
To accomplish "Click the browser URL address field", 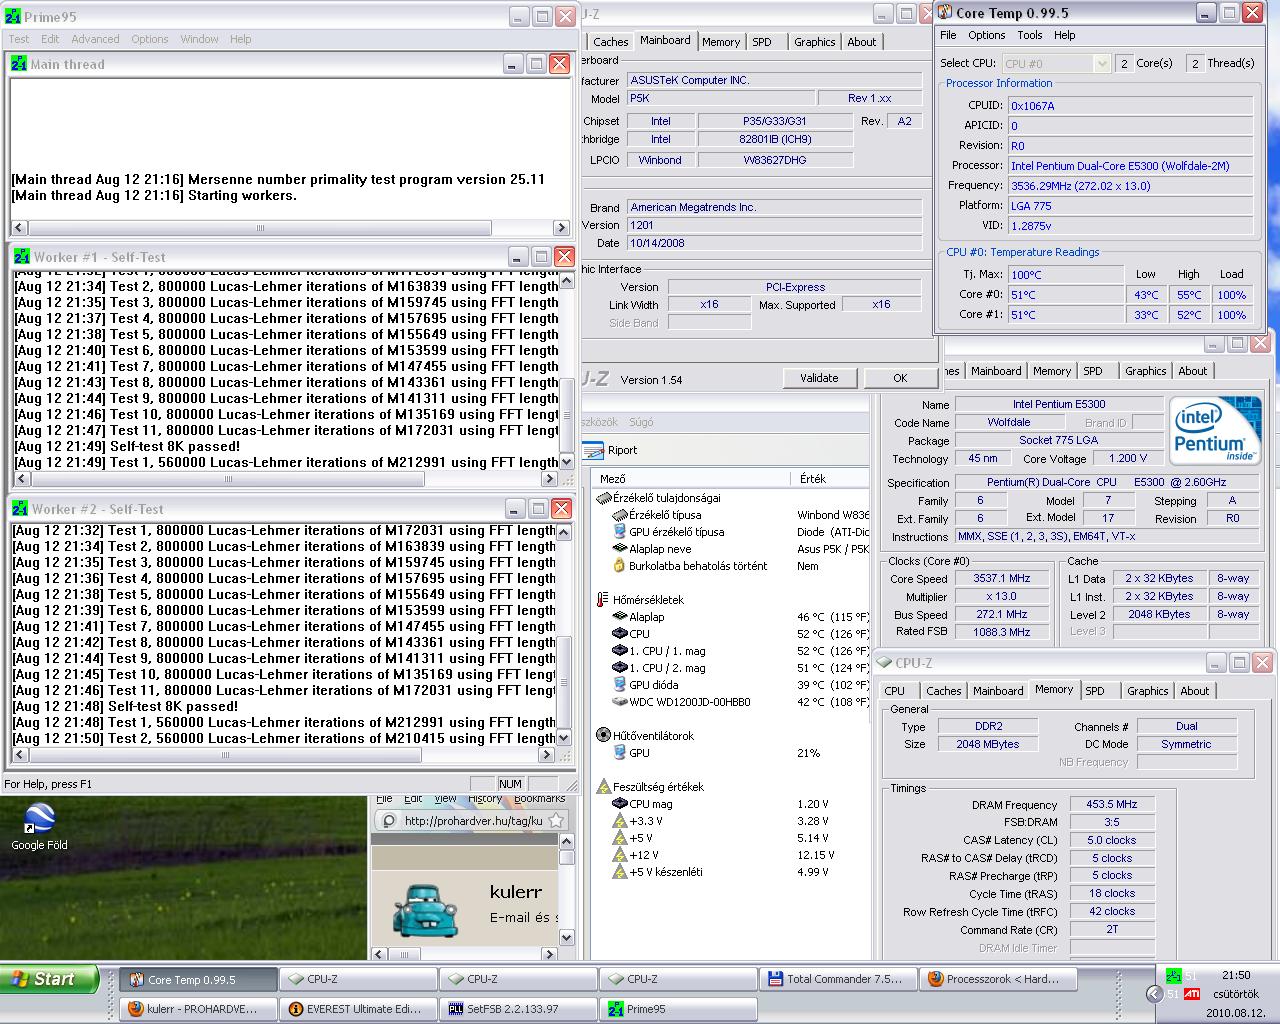I will tap(472, 820).
